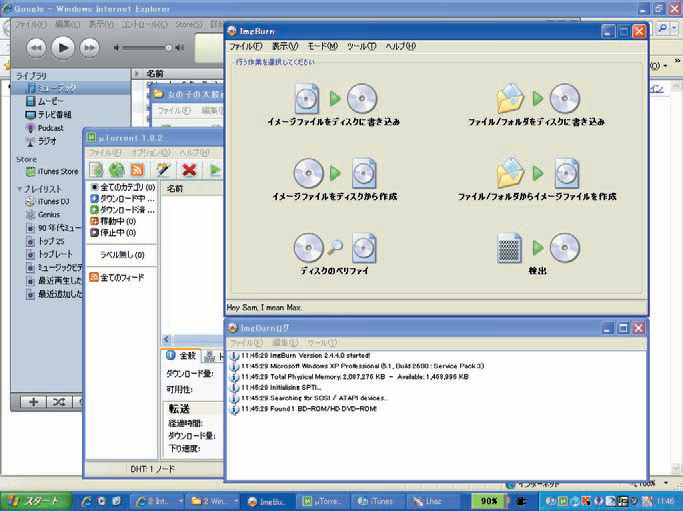The height and width of the screenshot is (511, 683).
Task: Select トップレート playlist in iTunes
Action: tap(49, 254)
